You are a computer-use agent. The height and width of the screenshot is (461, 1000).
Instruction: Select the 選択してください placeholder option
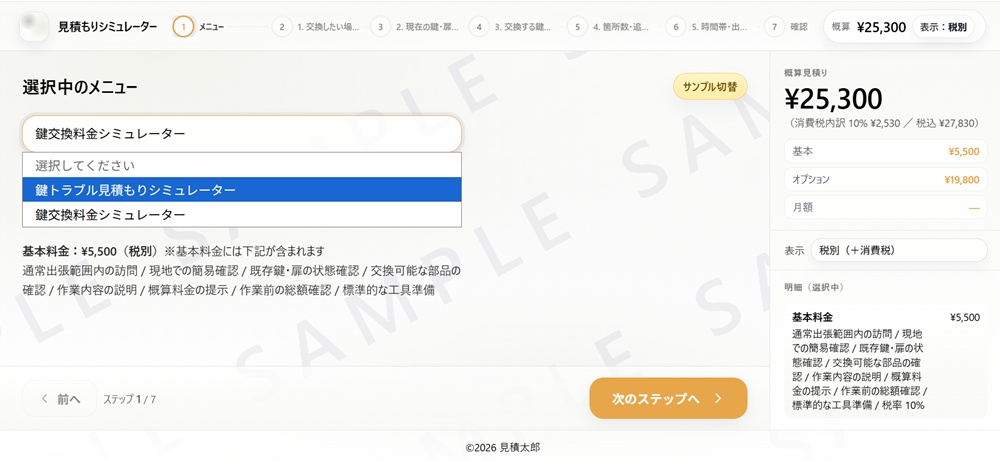241,165
